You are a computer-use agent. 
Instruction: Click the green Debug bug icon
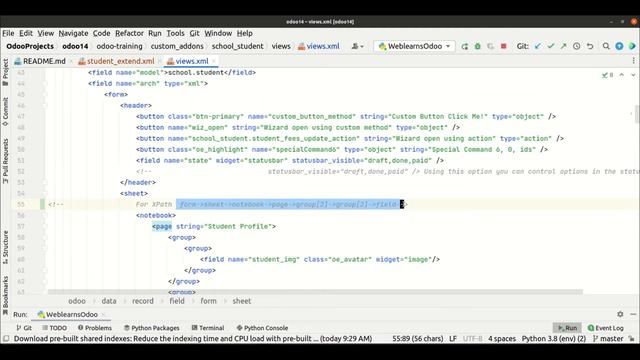point(478,47)
